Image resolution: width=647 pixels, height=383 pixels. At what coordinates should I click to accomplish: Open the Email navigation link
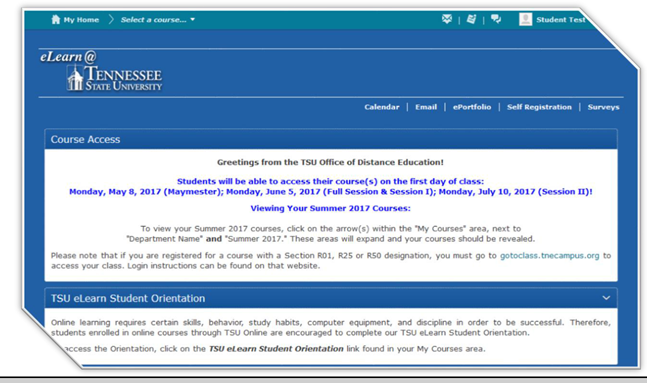coord(426,107)
